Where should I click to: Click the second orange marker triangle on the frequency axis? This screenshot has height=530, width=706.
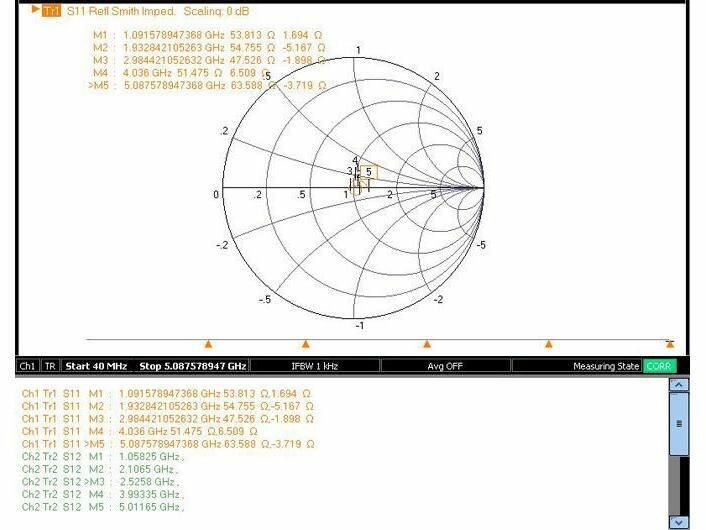coord(306,344)
